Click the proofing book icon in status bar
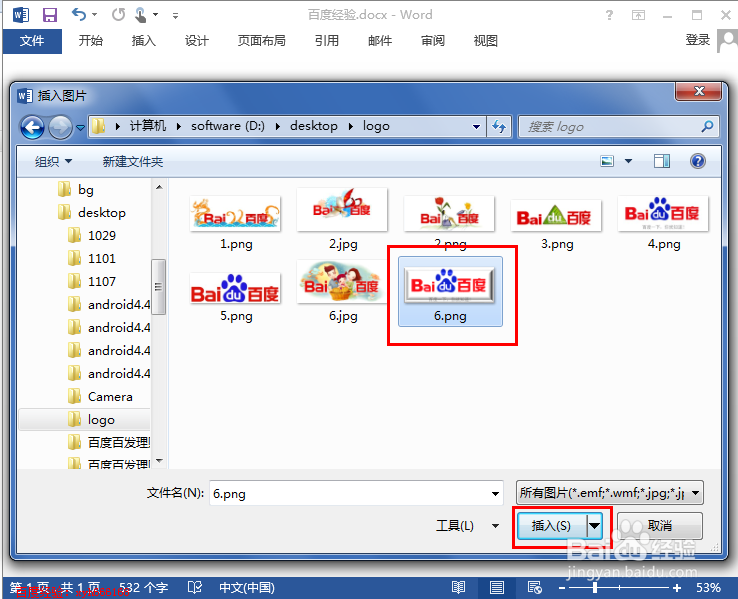 tap(194, 587)
